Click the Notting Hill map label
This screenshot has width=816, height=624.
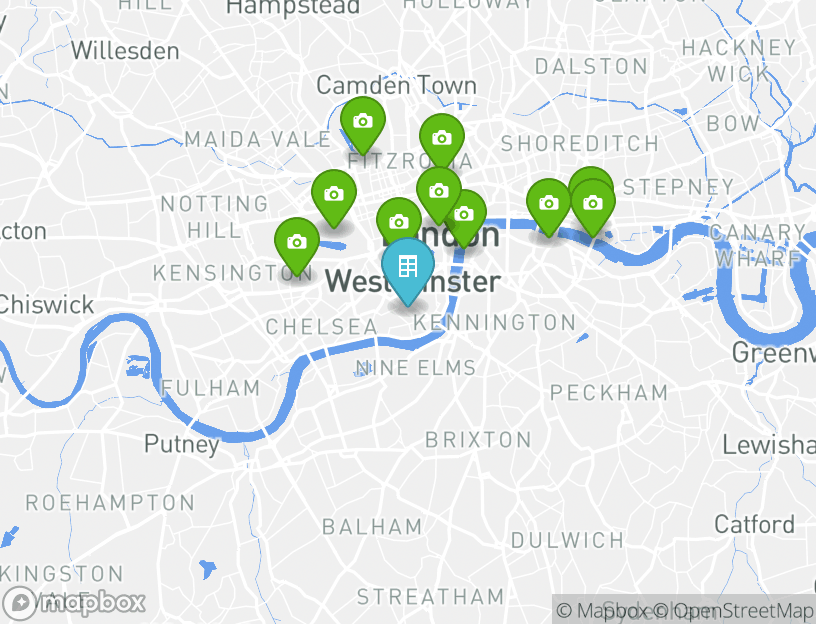pyautogui.click(x=214, y=217)
